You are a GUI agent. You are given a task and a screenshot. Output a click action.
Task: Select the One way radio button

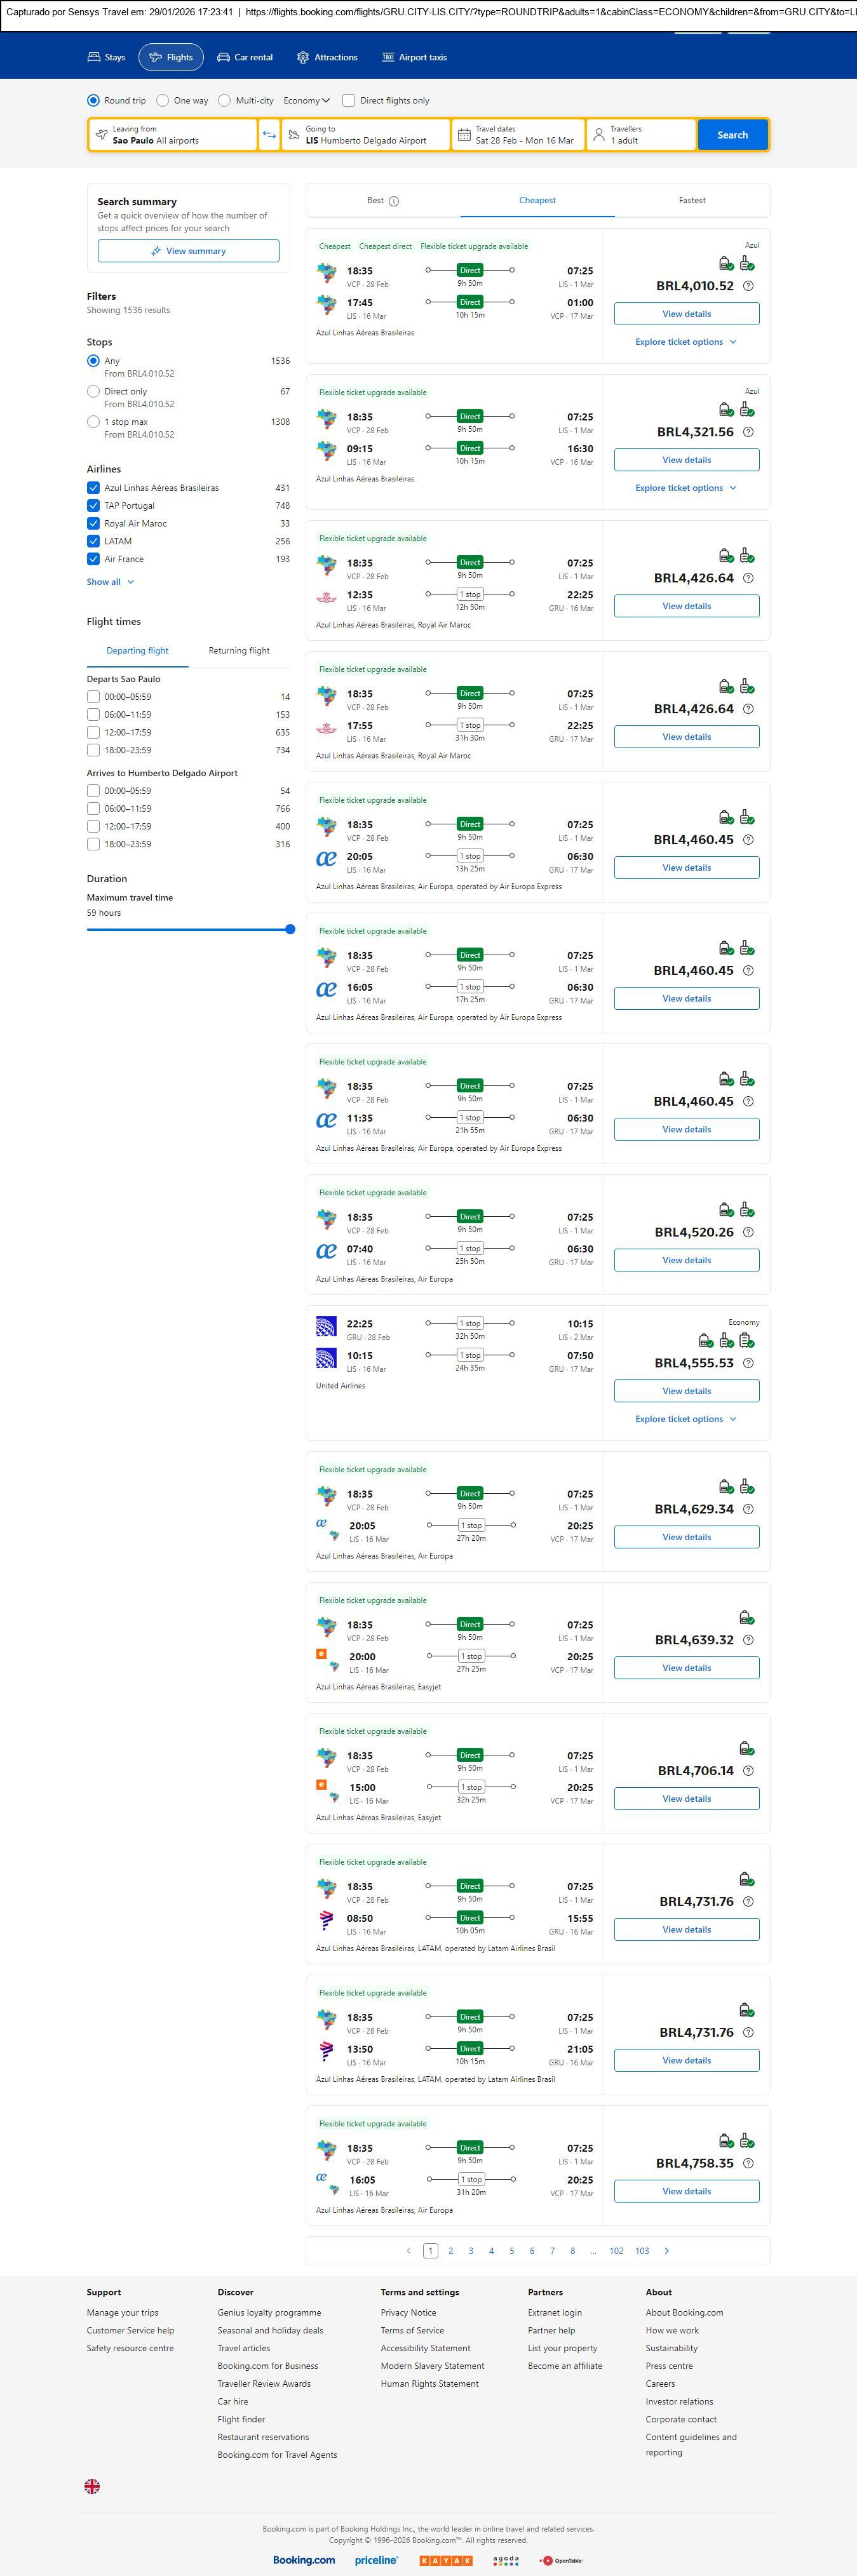pyautogui.click(x=163, y=100)
